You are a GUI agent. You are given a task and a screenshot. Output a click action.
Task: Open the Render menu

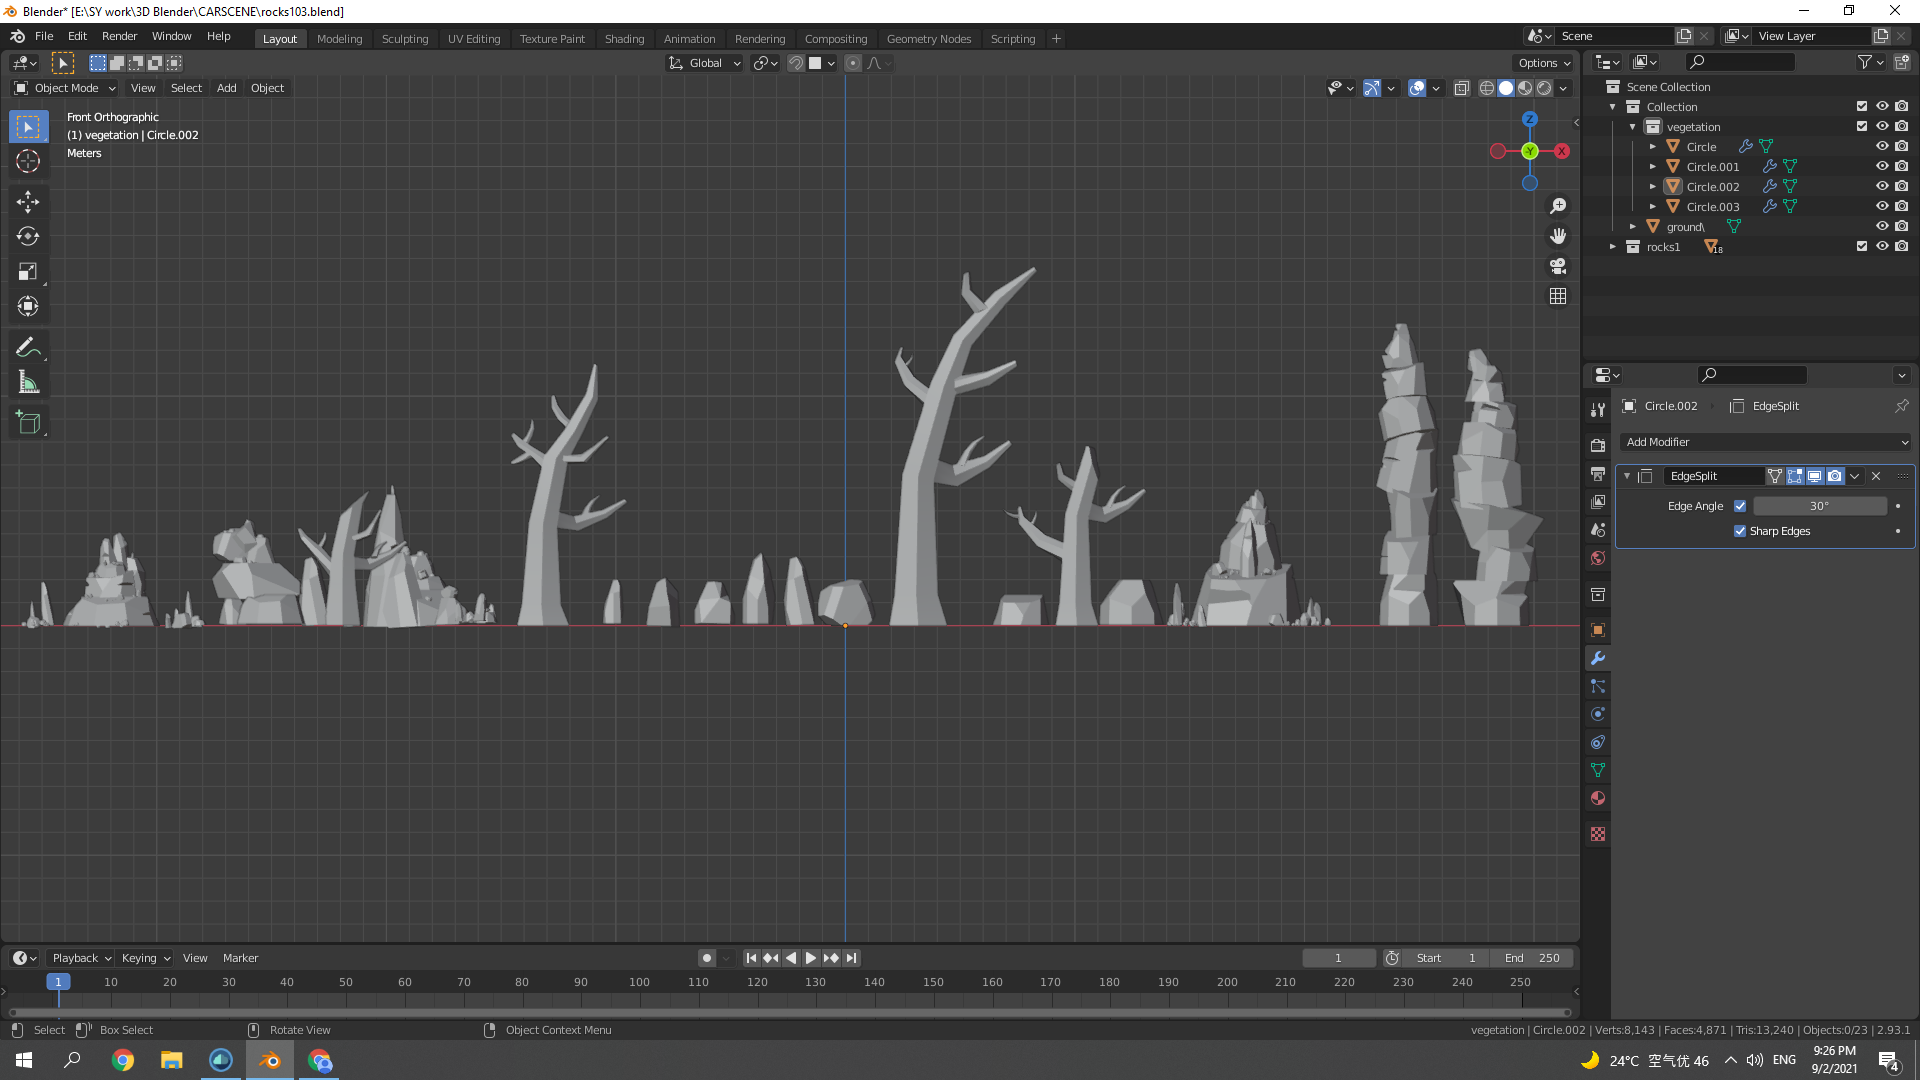pos(119,36)
